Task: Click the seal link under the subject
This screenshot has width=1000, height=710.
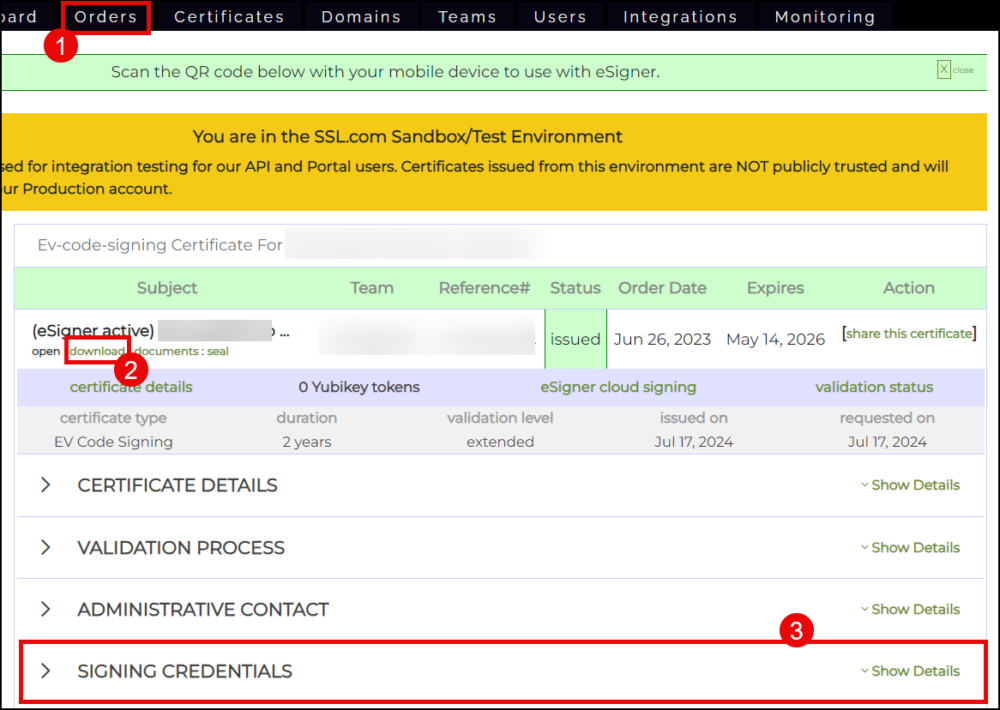Action: point(218,352)
